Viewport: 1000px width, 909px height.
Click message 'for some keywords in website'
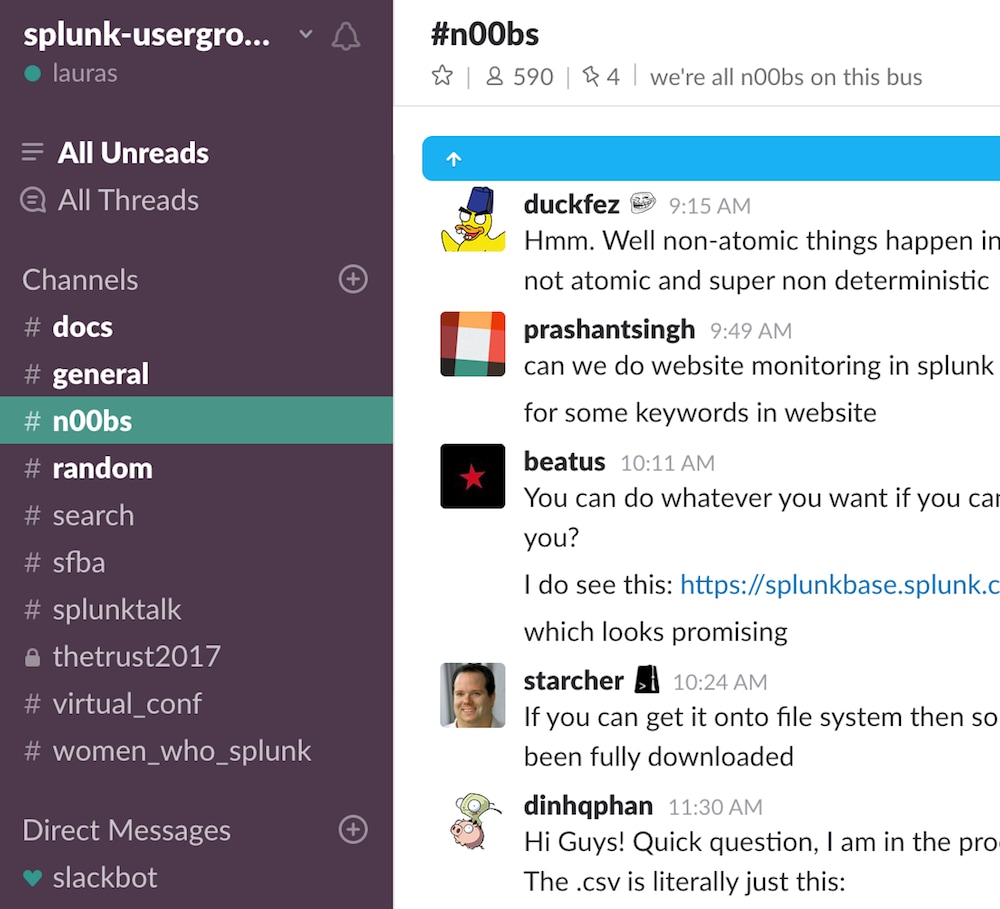(700, 413)
